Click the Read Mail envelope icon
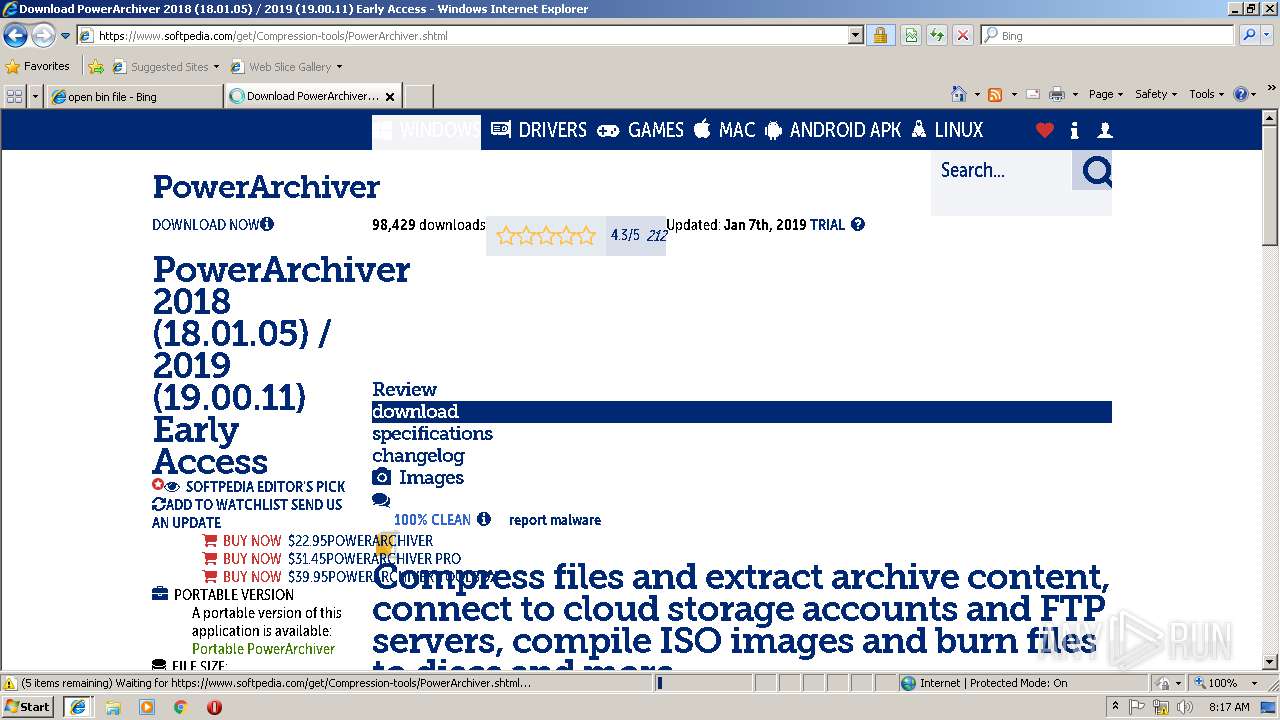1280x720 pixels. point(1033,94)
